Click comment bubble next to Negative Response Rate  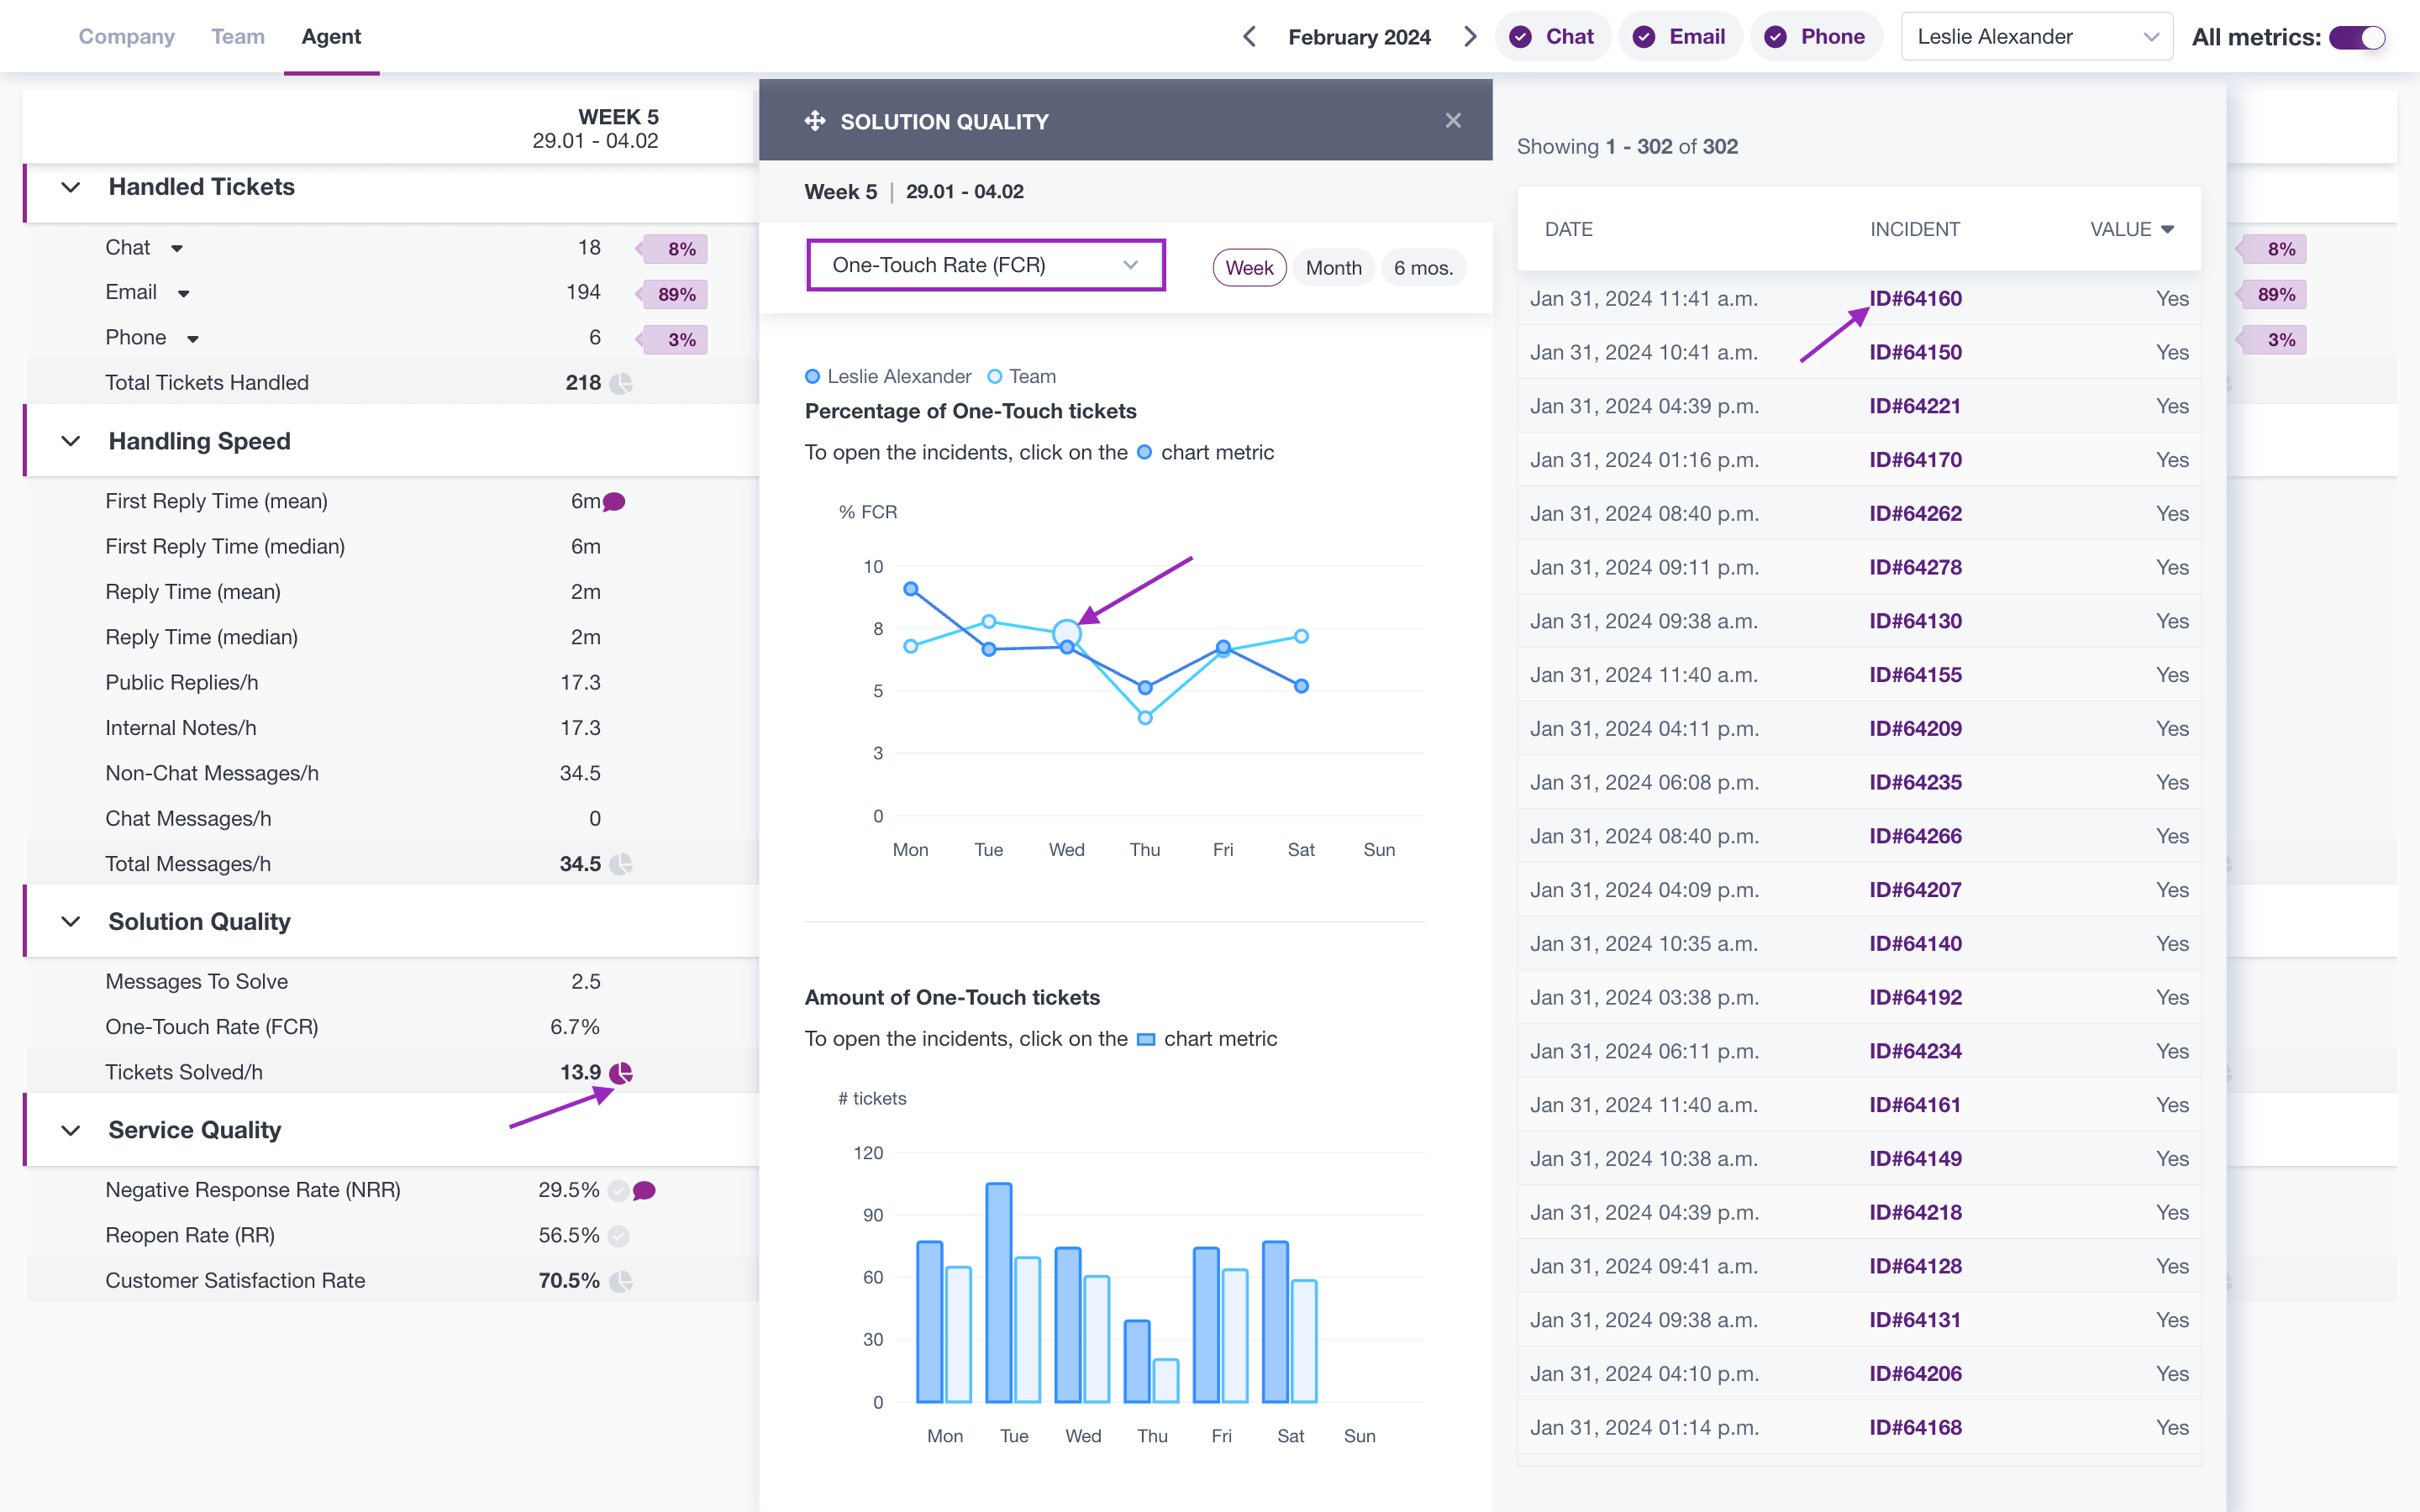[x=645, y=1190]
